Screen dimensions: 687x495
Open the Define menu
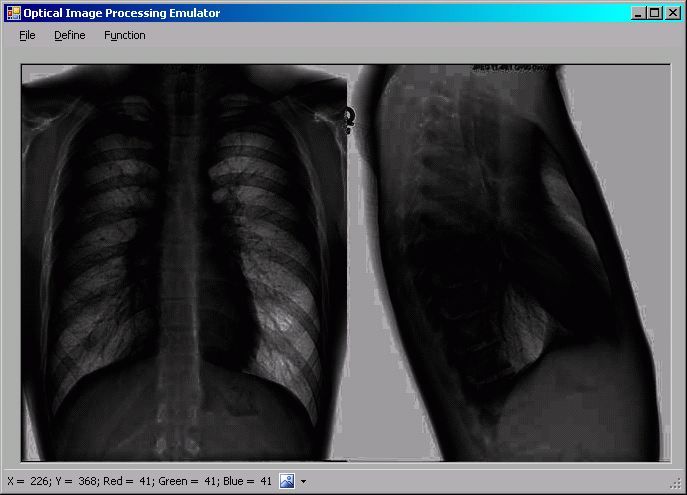pyautogui.click(x=70, y=35)
